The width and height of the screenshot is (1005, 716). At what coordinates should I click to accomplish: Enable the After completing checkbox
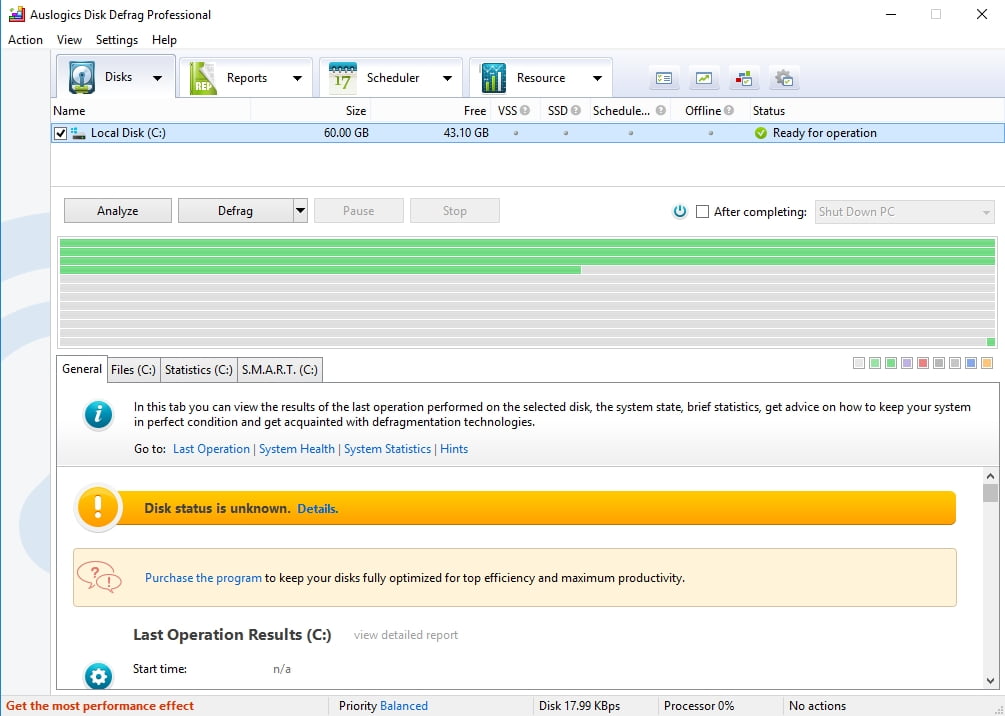[x=702, y=212]
